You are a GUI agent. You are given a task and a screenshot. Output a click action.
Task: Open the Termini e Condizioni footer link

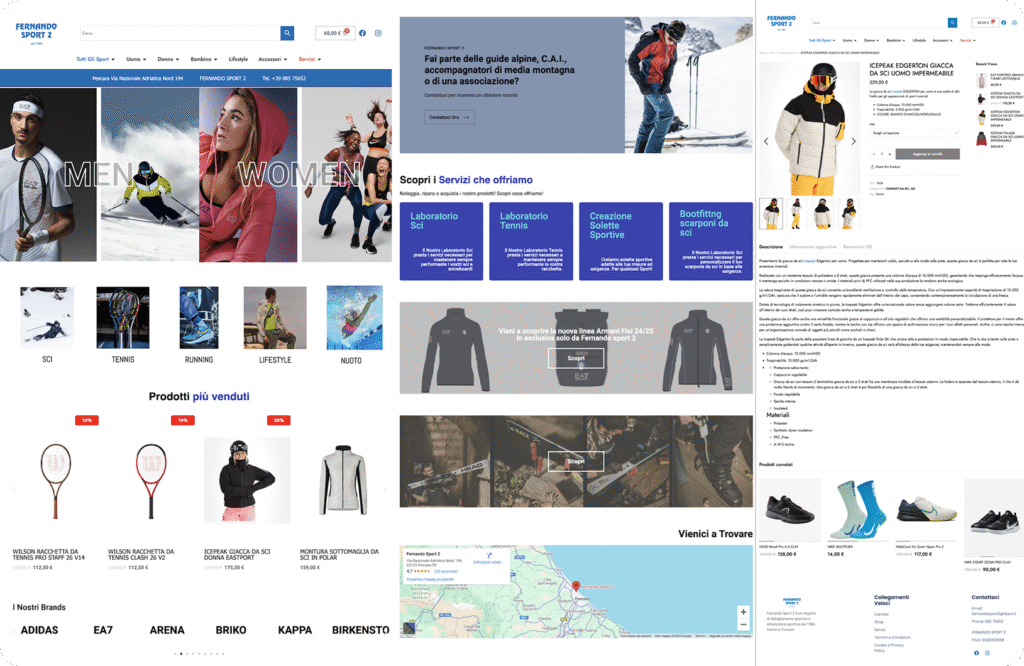[x=892, y=637]
